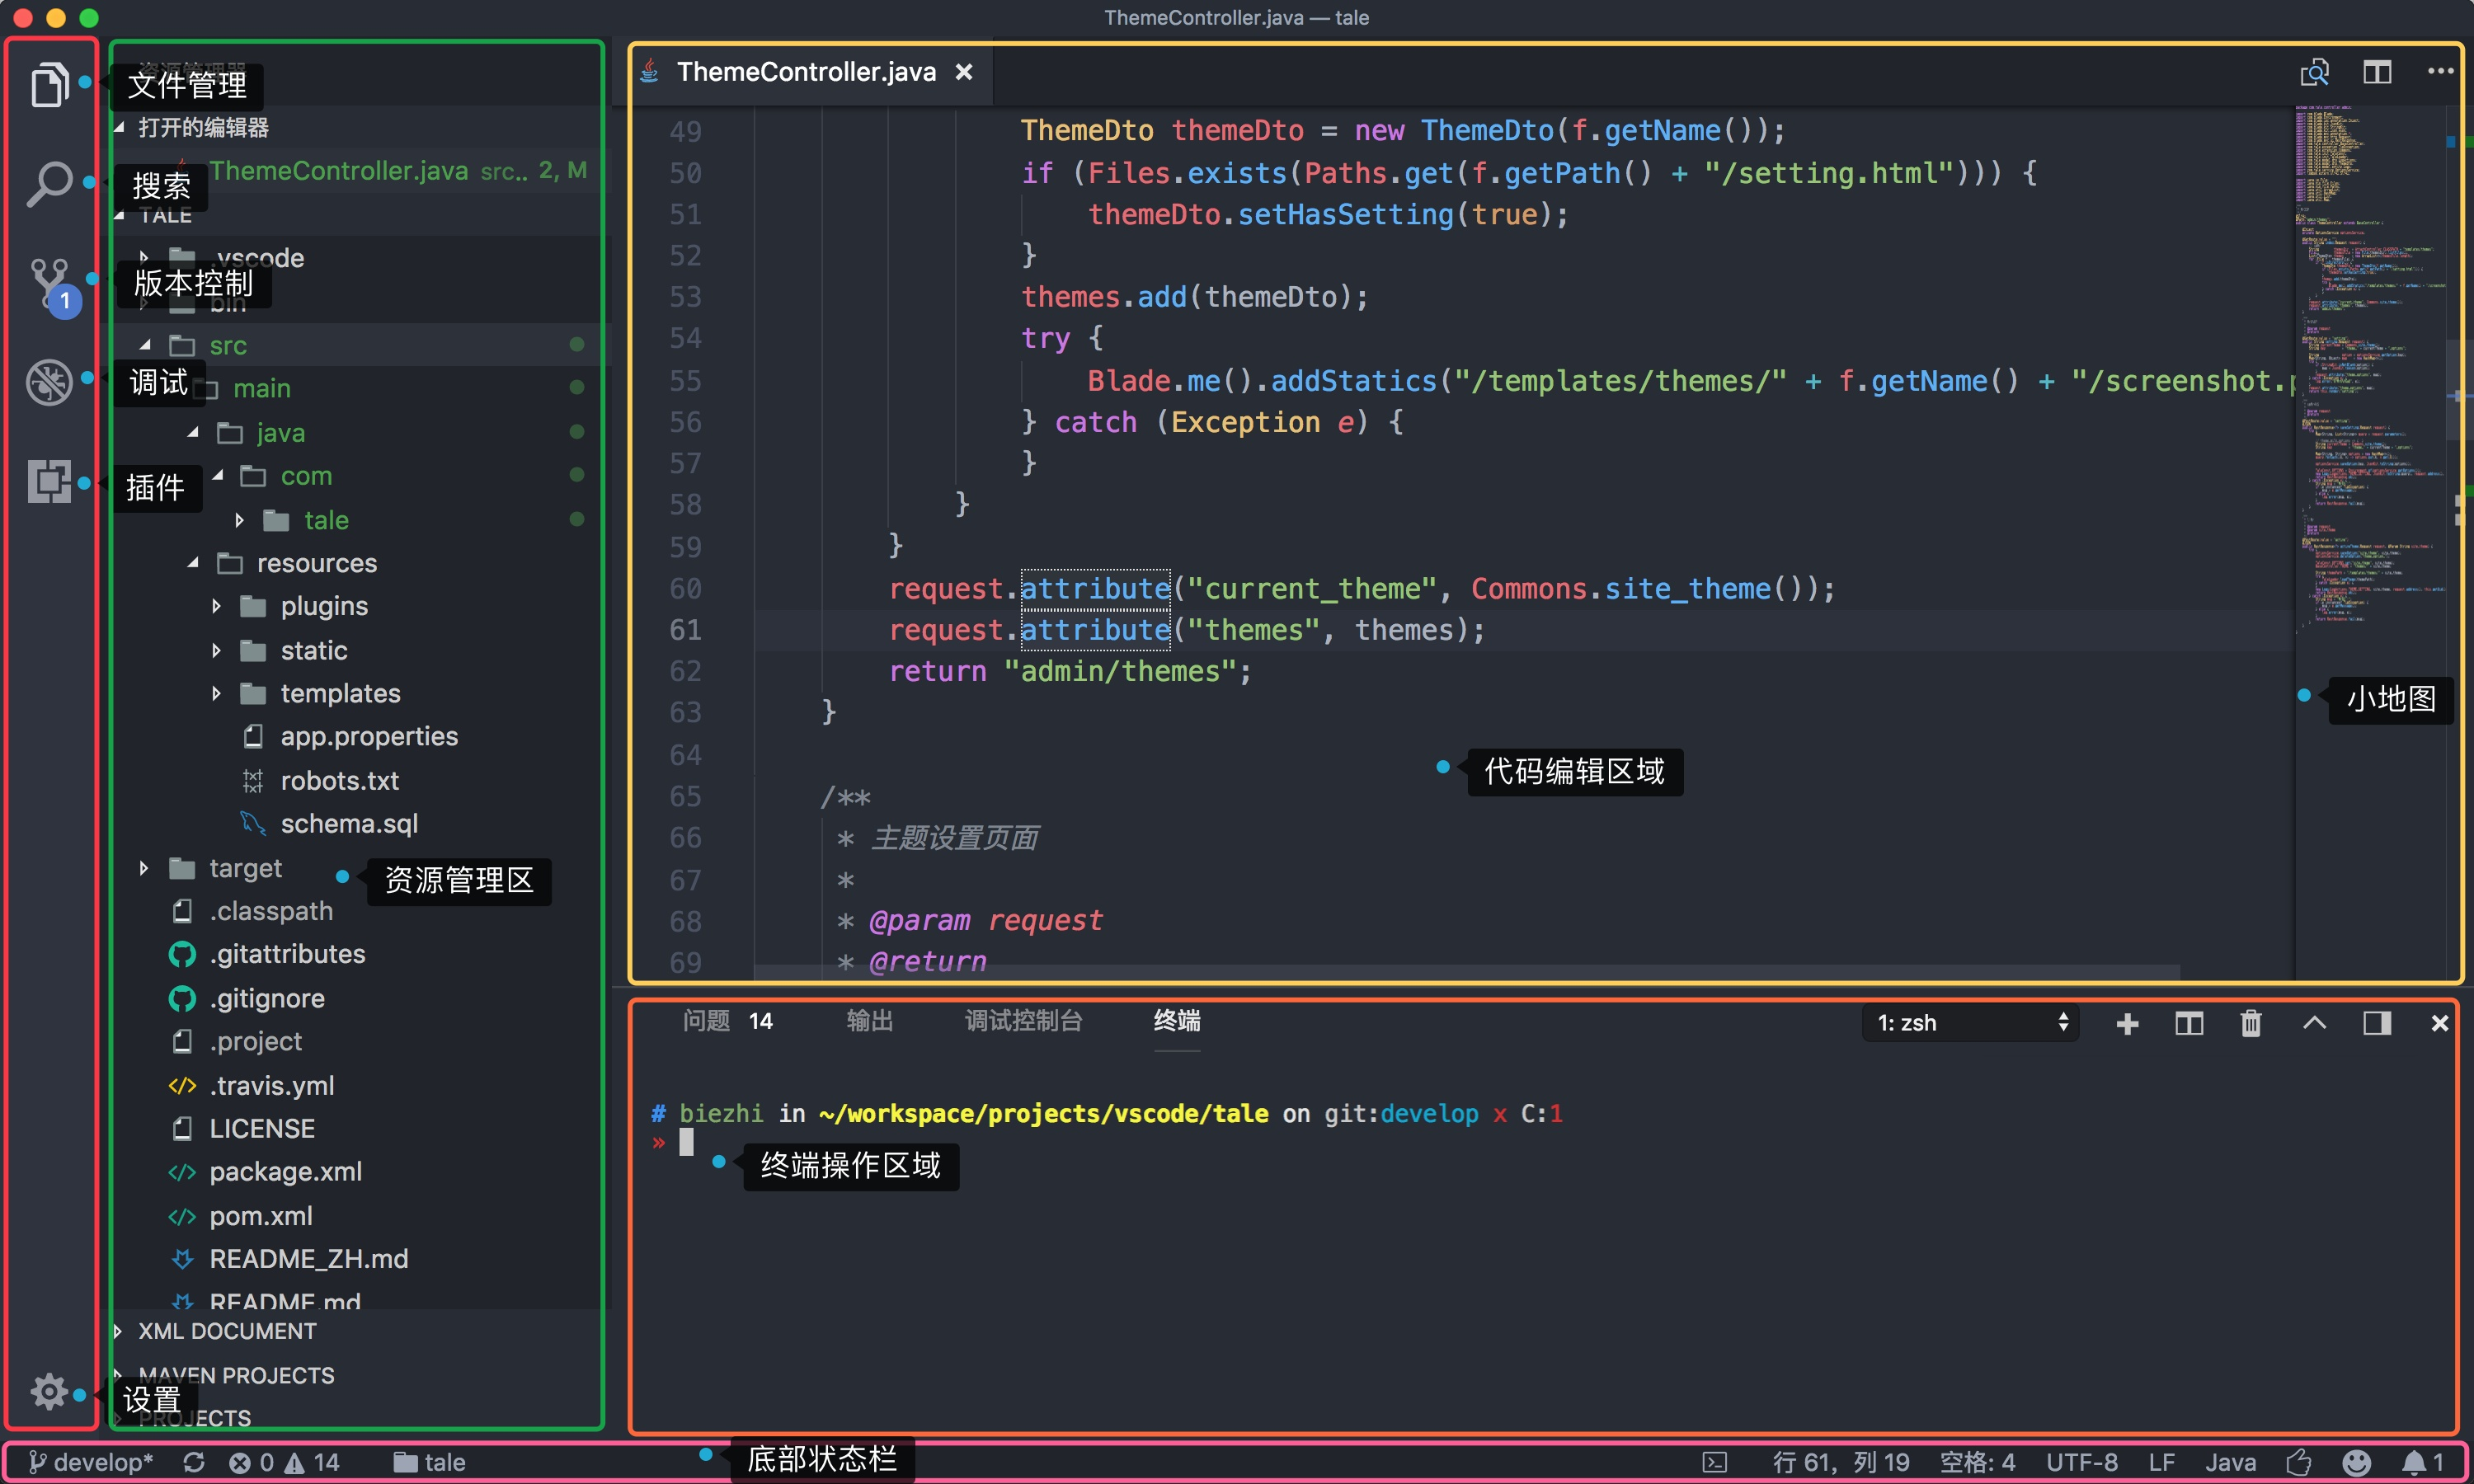
Task: Click the new terminal plus icon
Action: coord(2127,1023)
